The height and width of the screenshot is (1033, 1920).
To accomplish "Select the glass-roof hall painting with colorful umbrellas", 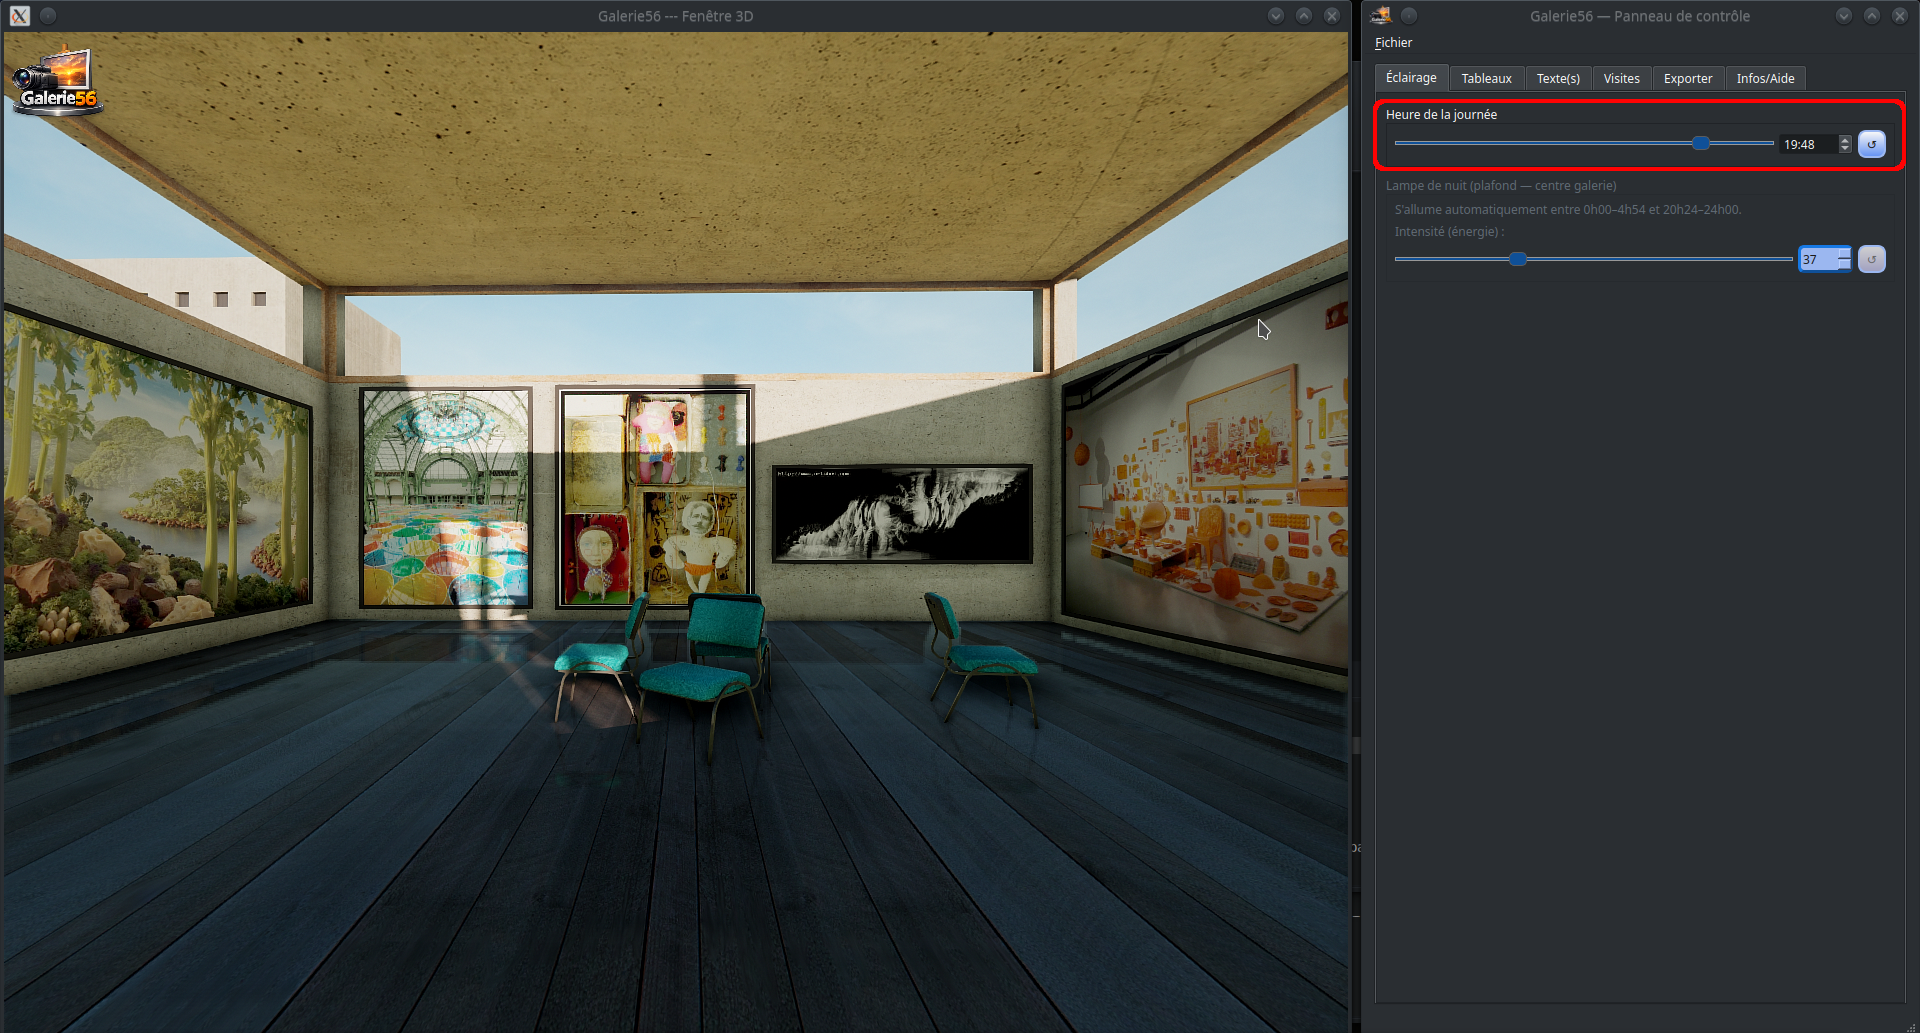I will [446, 498].
